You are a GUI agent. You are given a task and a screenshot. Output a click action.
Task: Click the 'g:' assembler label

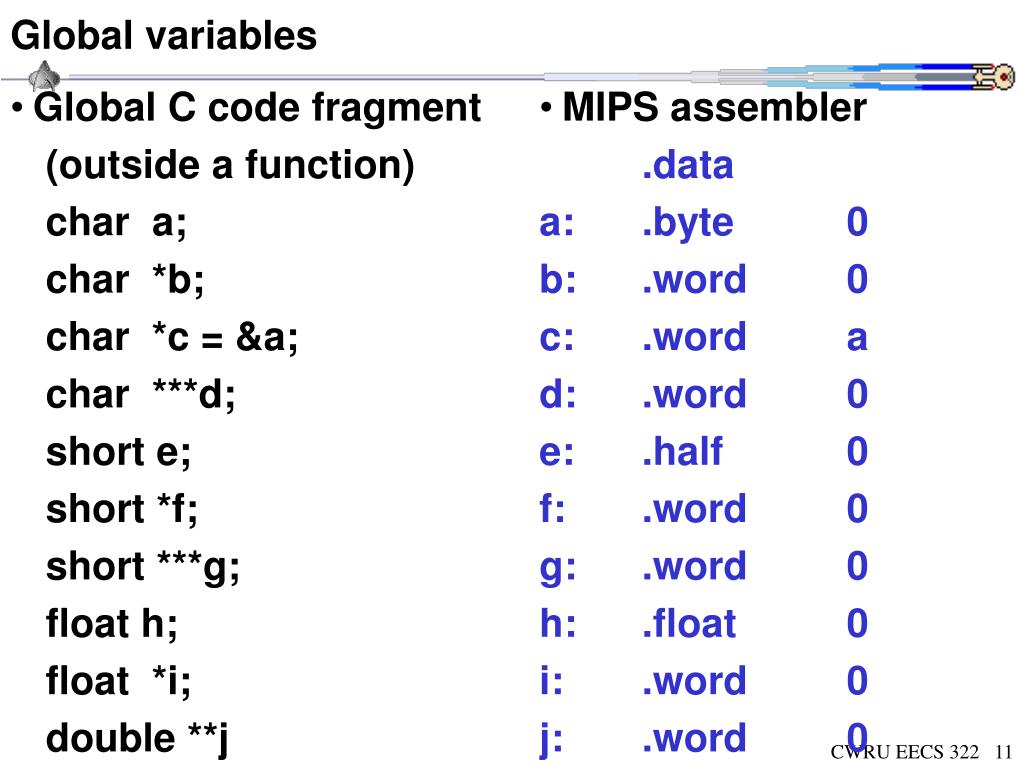click(558, 569)
